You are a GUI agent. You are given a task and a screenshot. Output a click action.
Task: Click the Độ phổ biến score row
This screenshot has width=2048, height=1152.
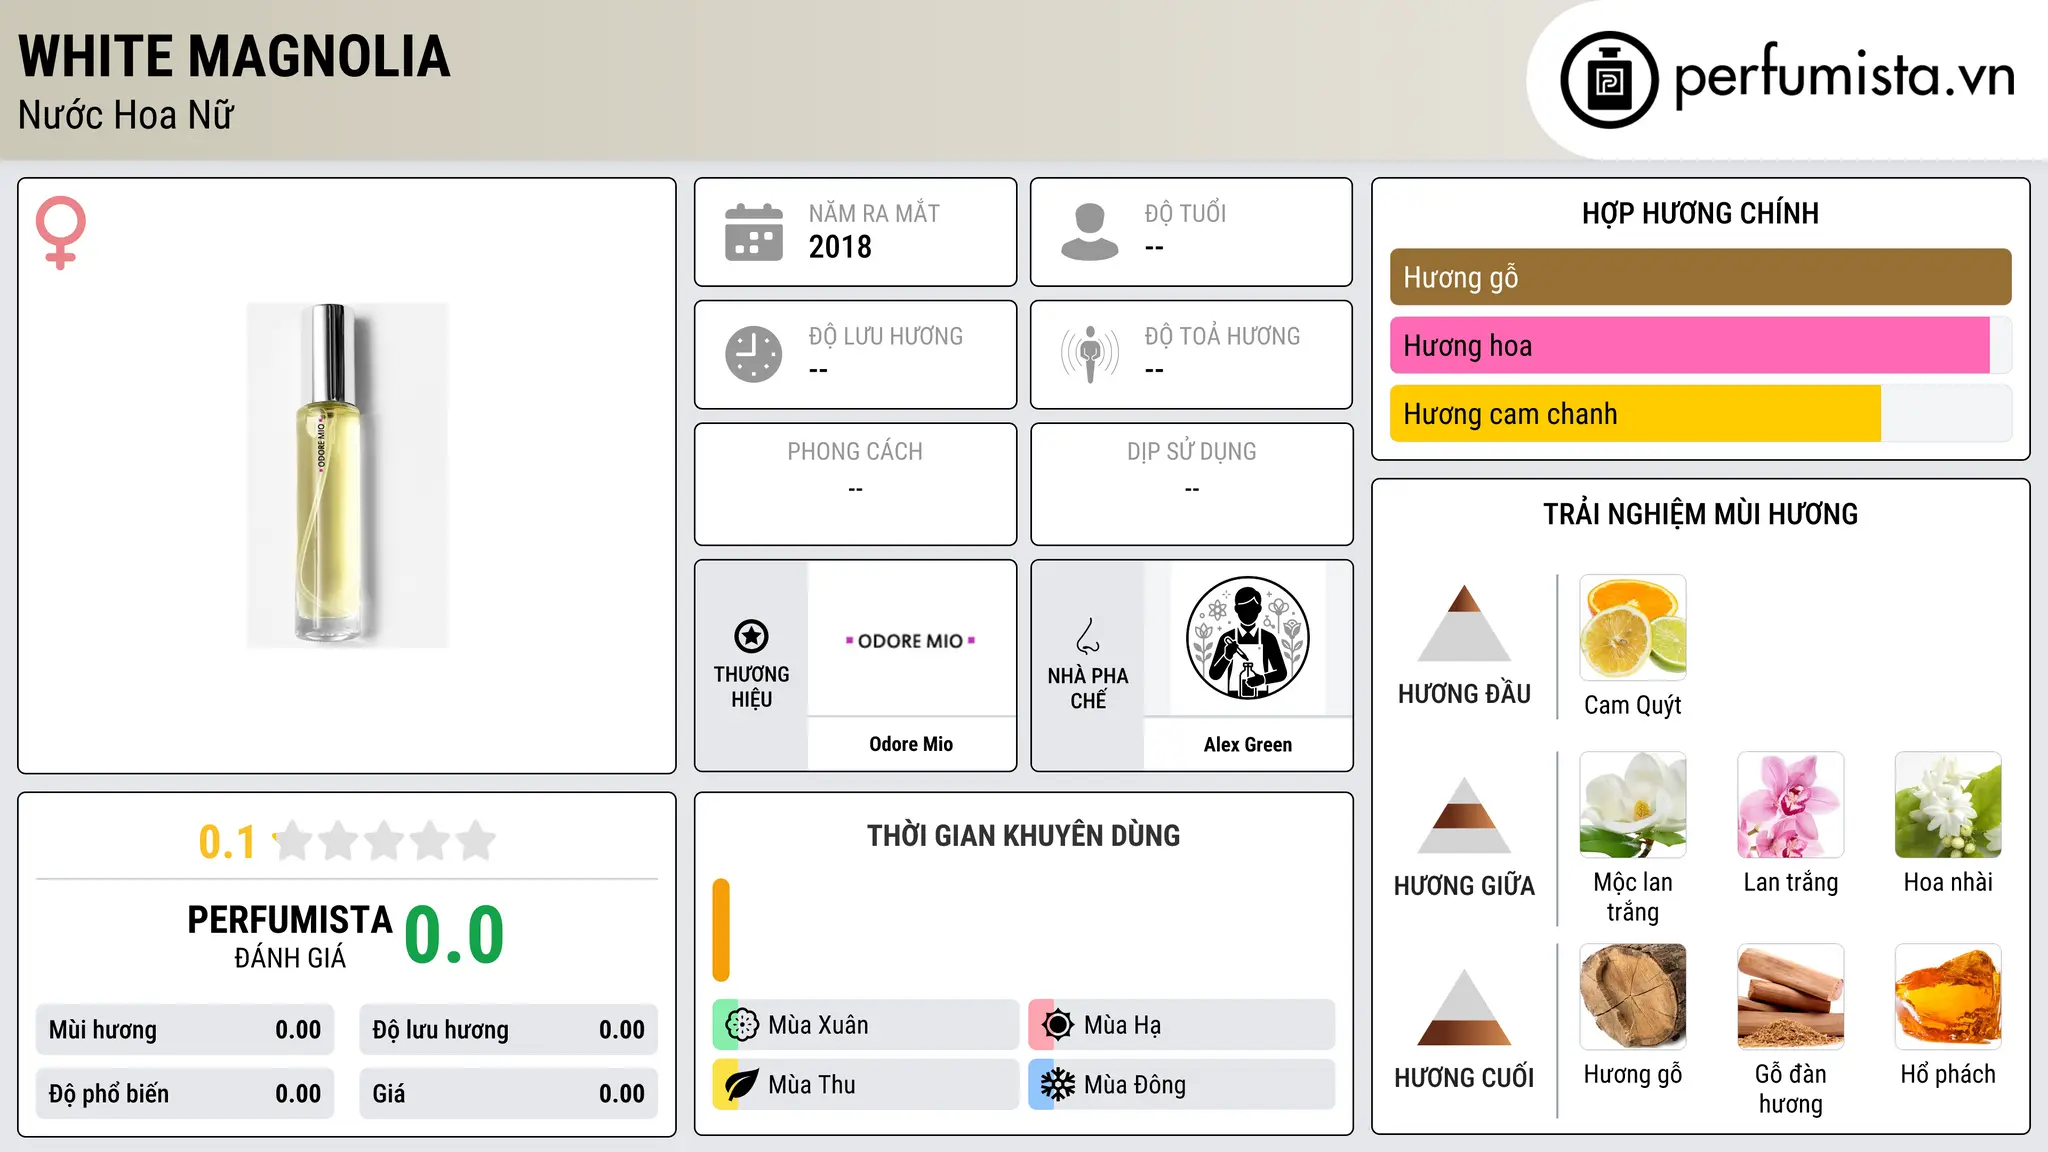point(185,1094)
